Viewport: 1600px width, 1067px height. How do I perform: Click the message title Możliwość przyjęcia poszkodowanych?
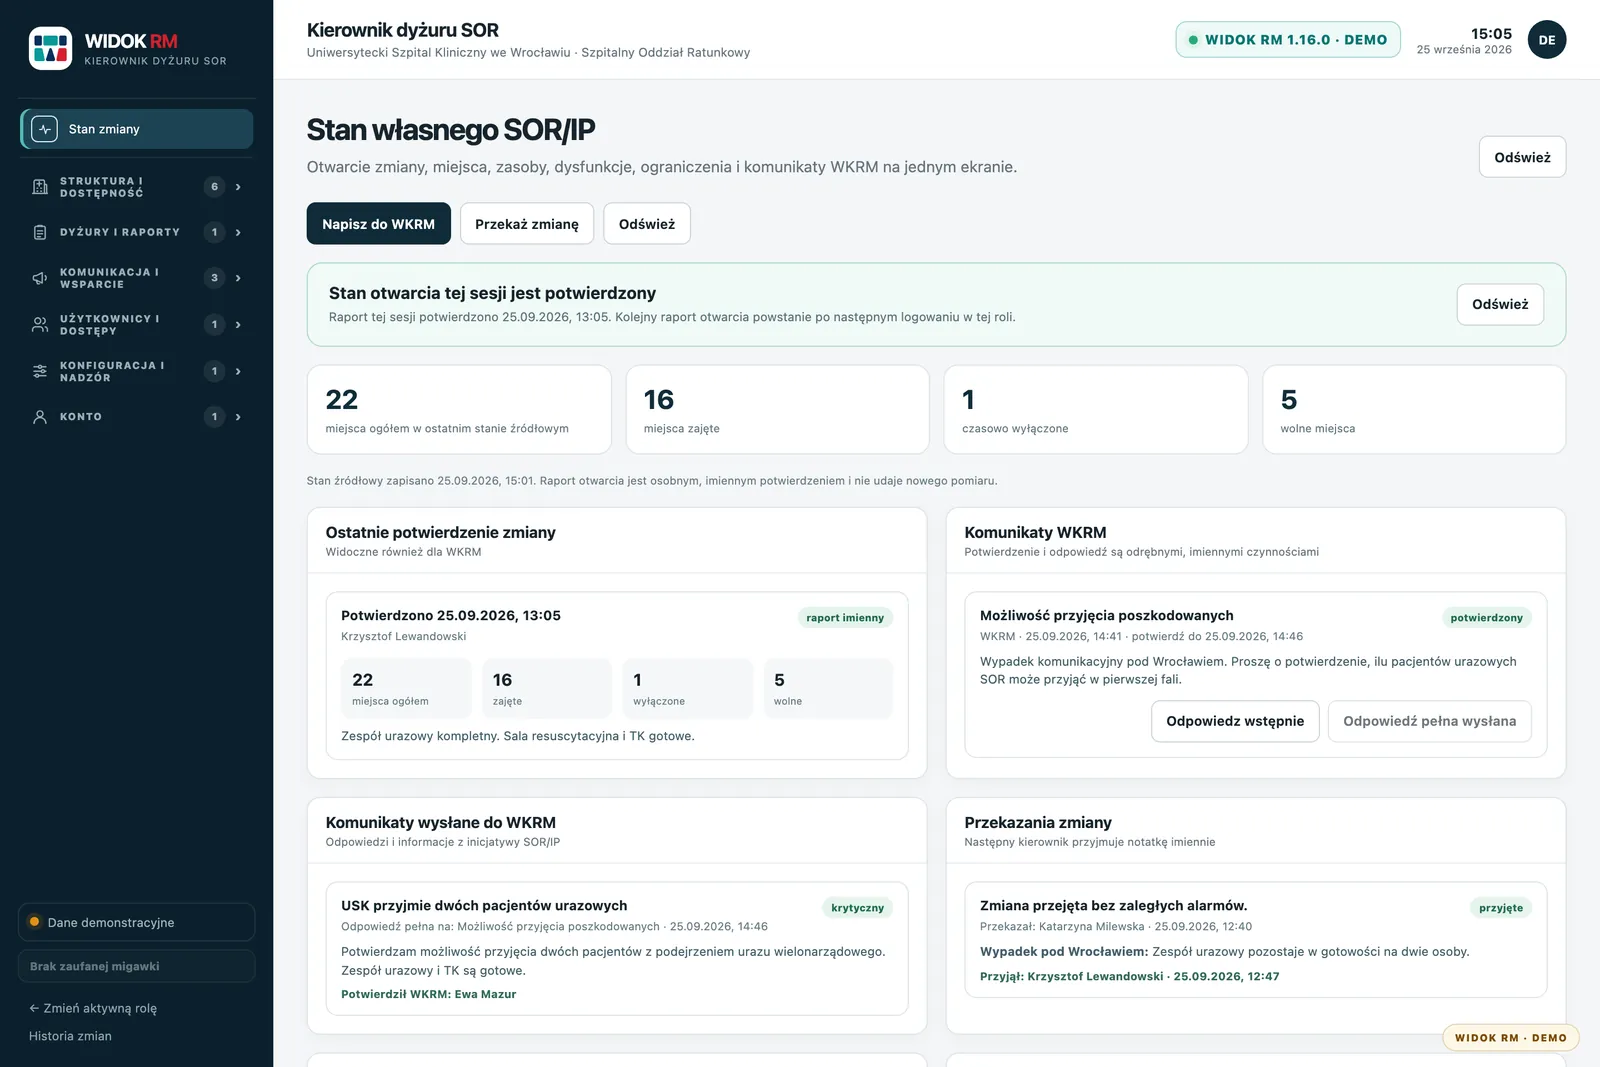coord(1106,616)
